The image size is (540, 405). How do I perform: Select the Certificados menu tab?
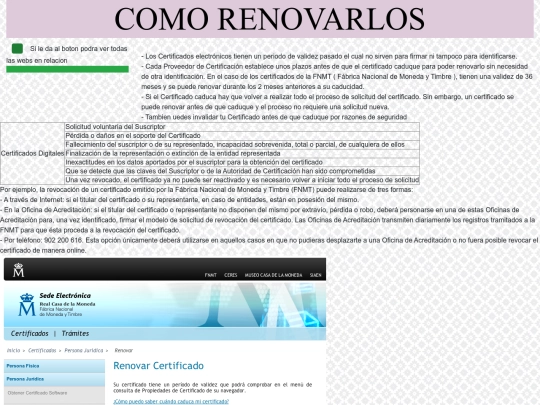(x=30, y=333)
